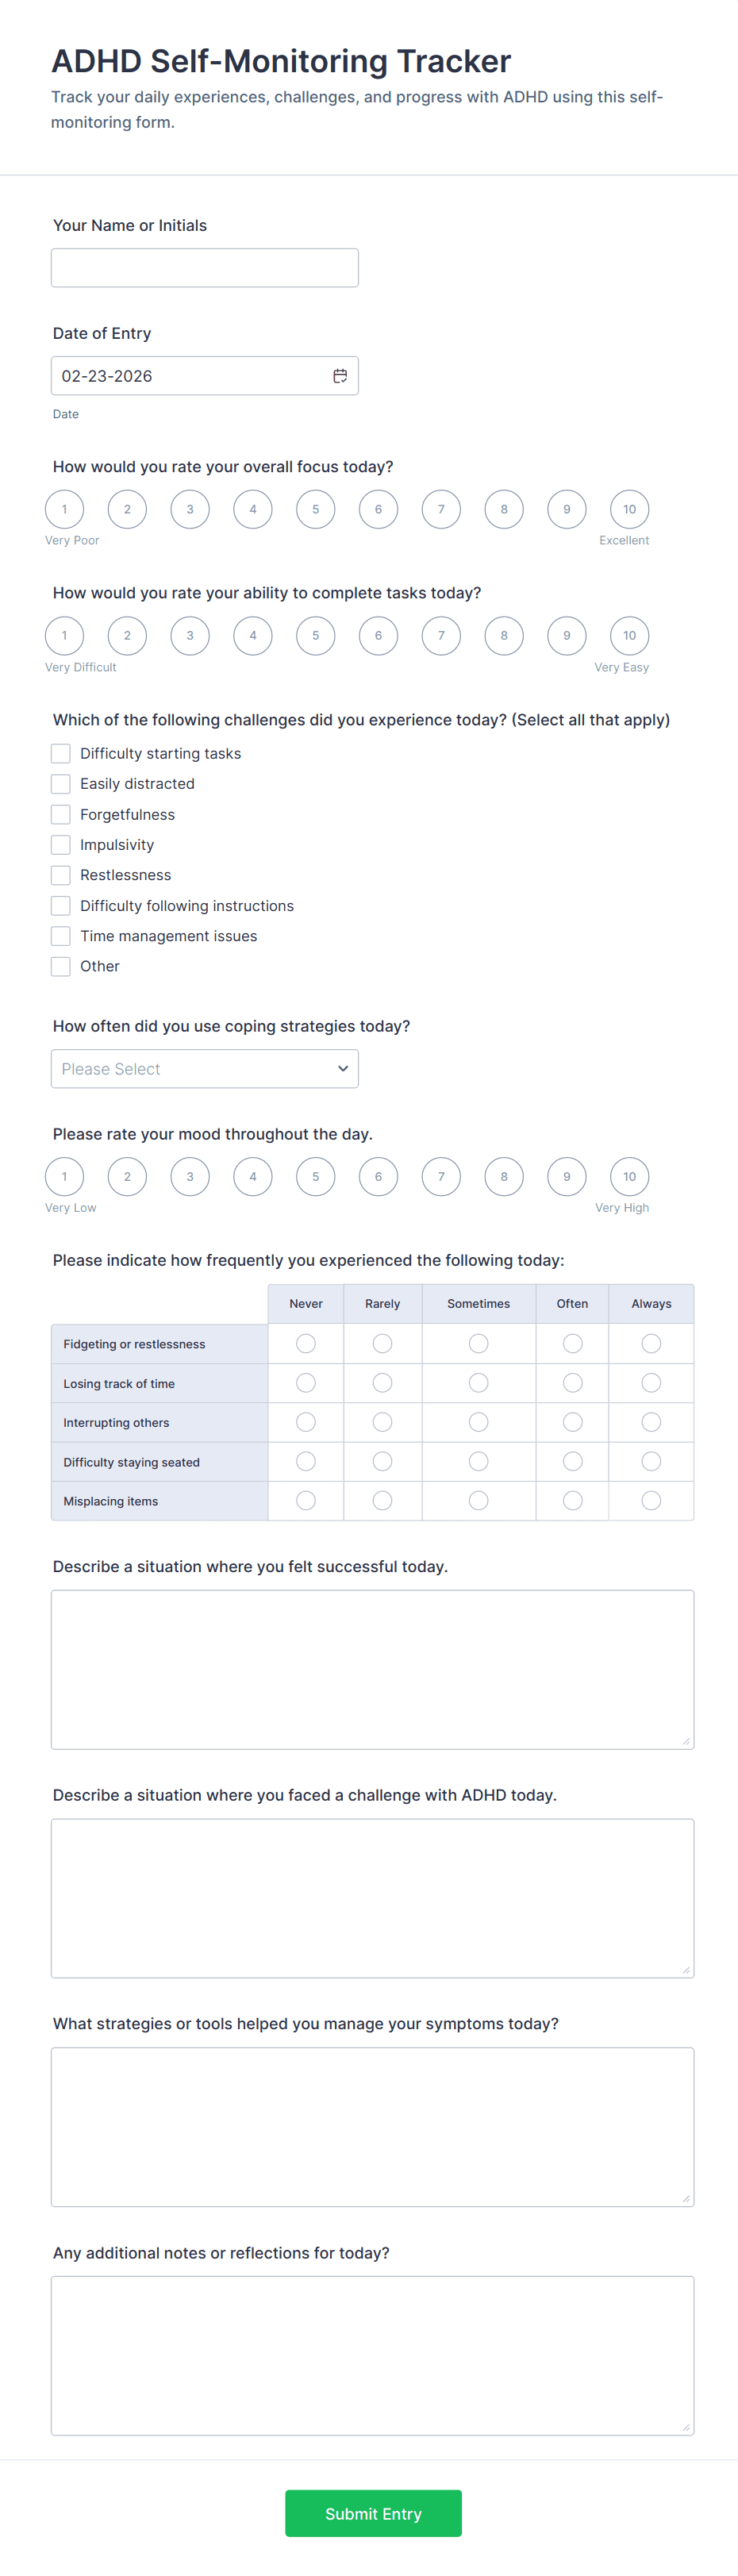Select the Impulsivity challenge option

61,845
